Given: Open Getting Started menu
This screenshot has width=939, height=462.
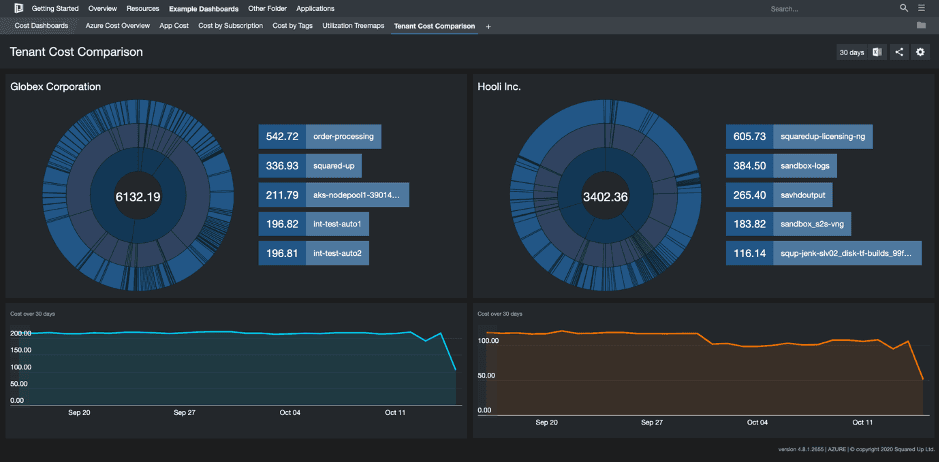Looking at the screenshot, I should (55, 8).
